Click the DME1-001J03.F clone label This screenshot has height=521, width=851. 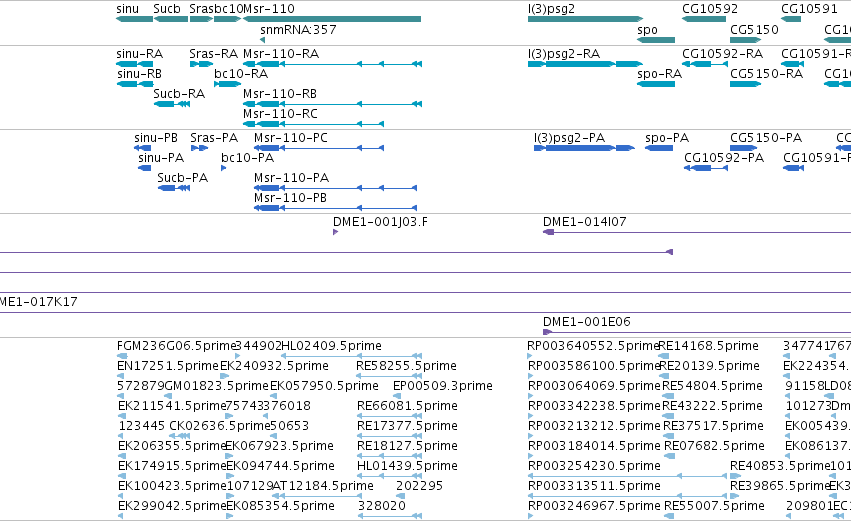(380, 222)
